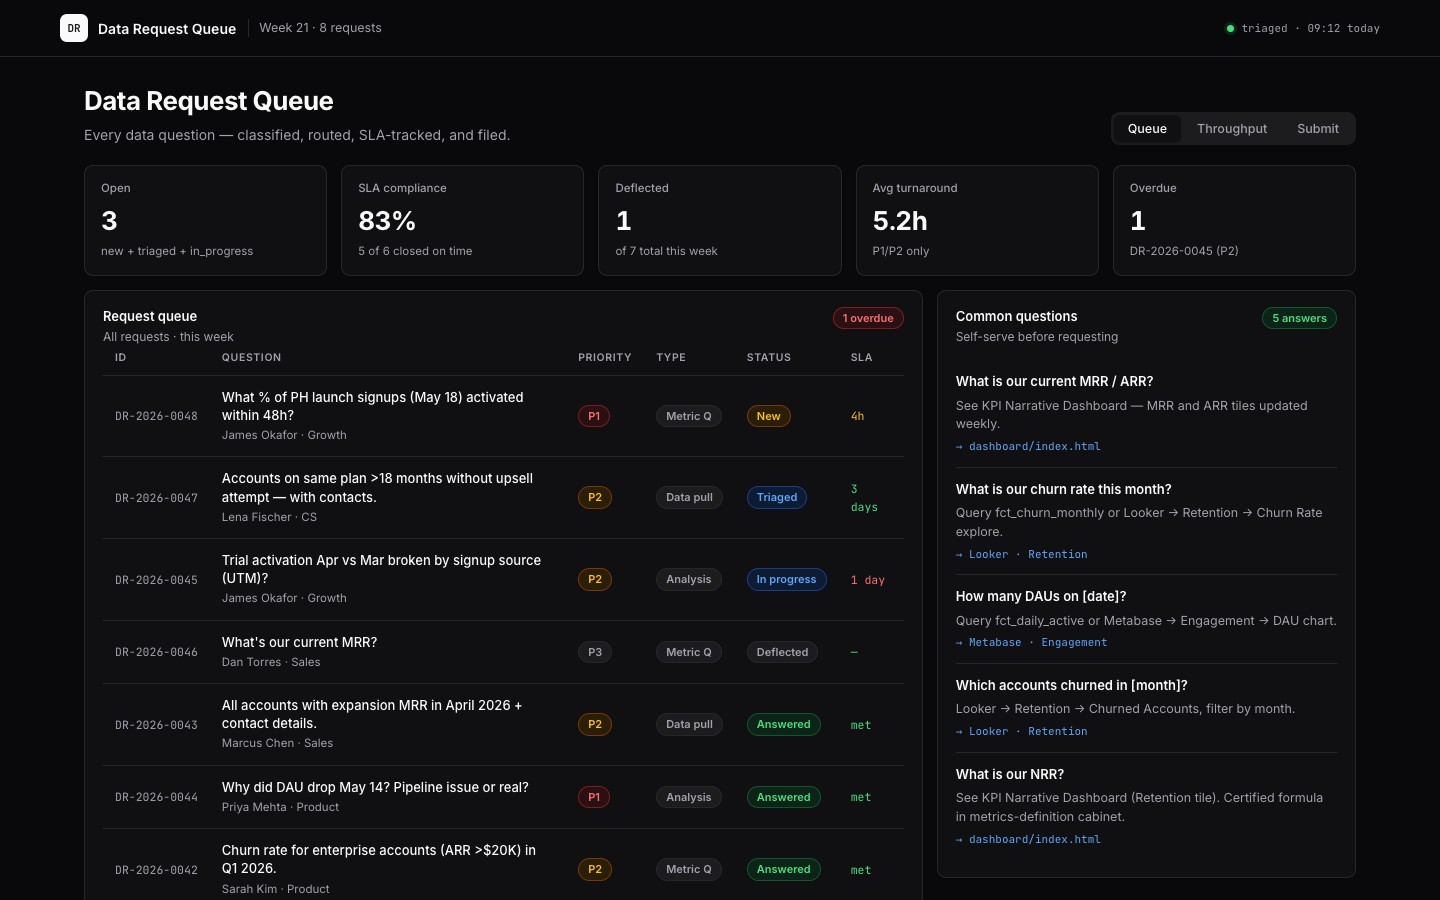
Task: Click the Analysis type tag on DR-2026-0045
Action: 689,579
